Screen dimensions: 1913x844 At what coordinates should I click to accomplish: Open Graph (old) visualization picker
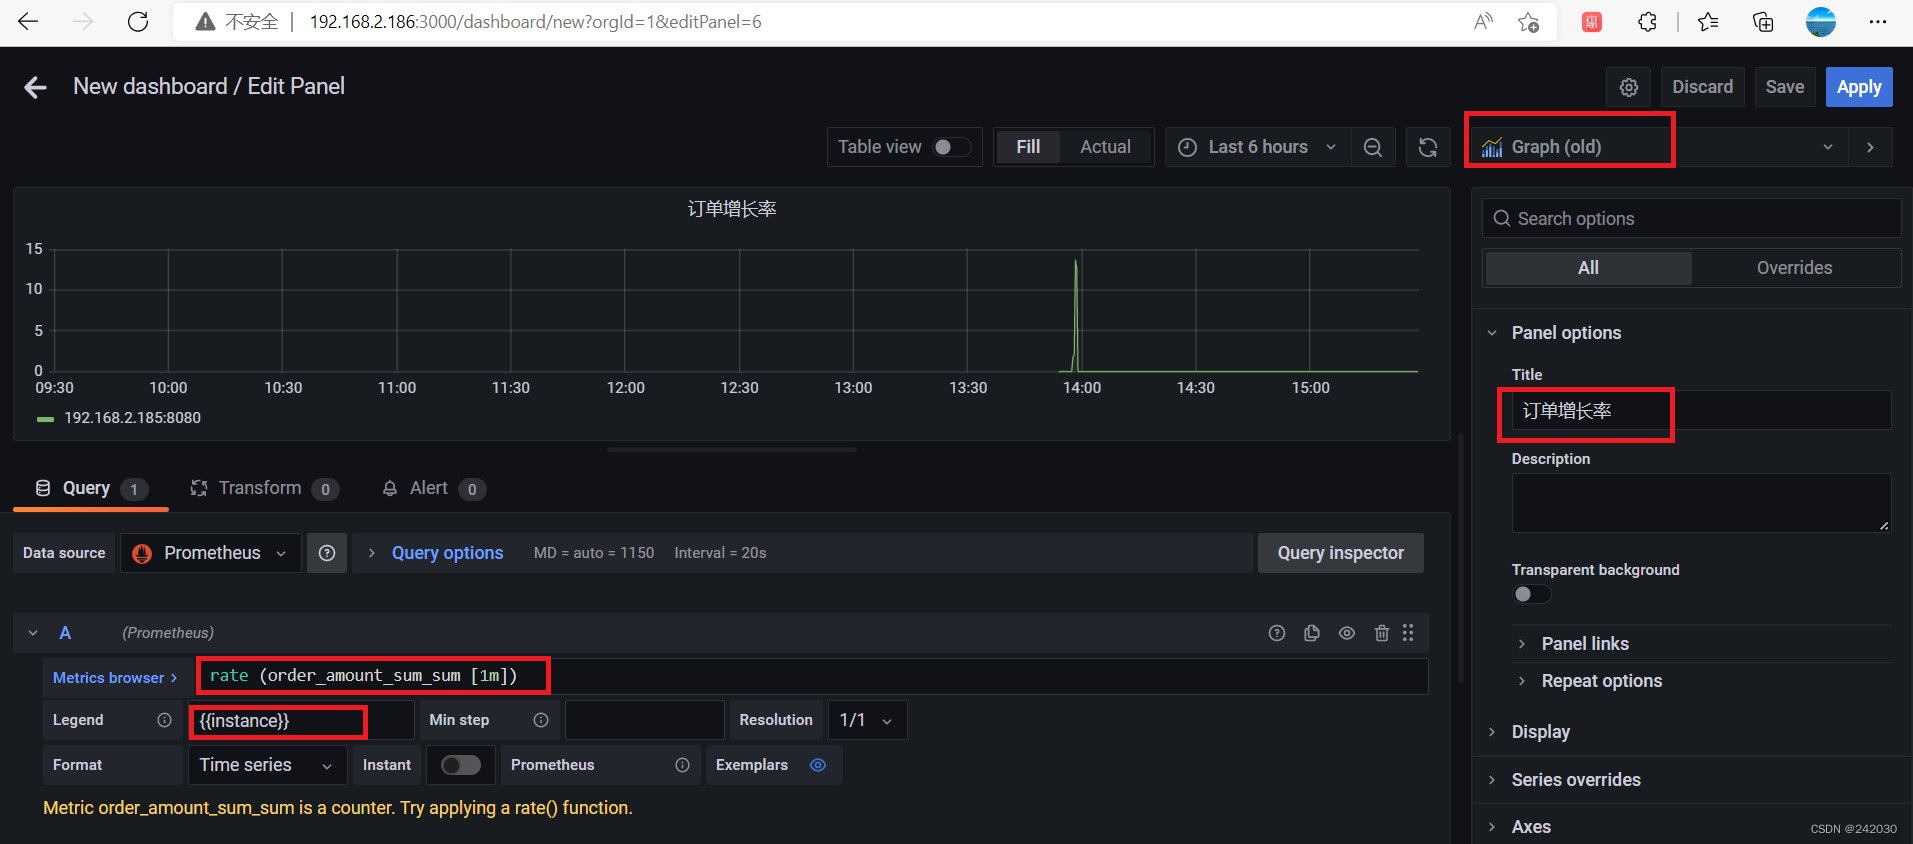tap(1660, 148)
